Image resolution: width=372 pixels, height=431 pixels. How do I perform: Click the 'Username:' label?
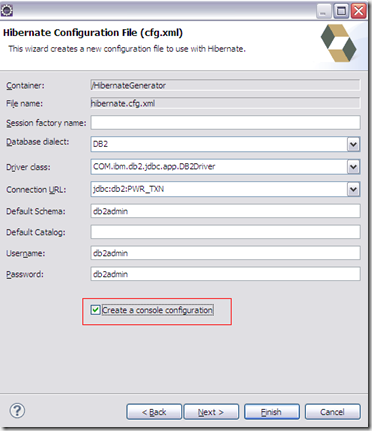tap(26, 253)
